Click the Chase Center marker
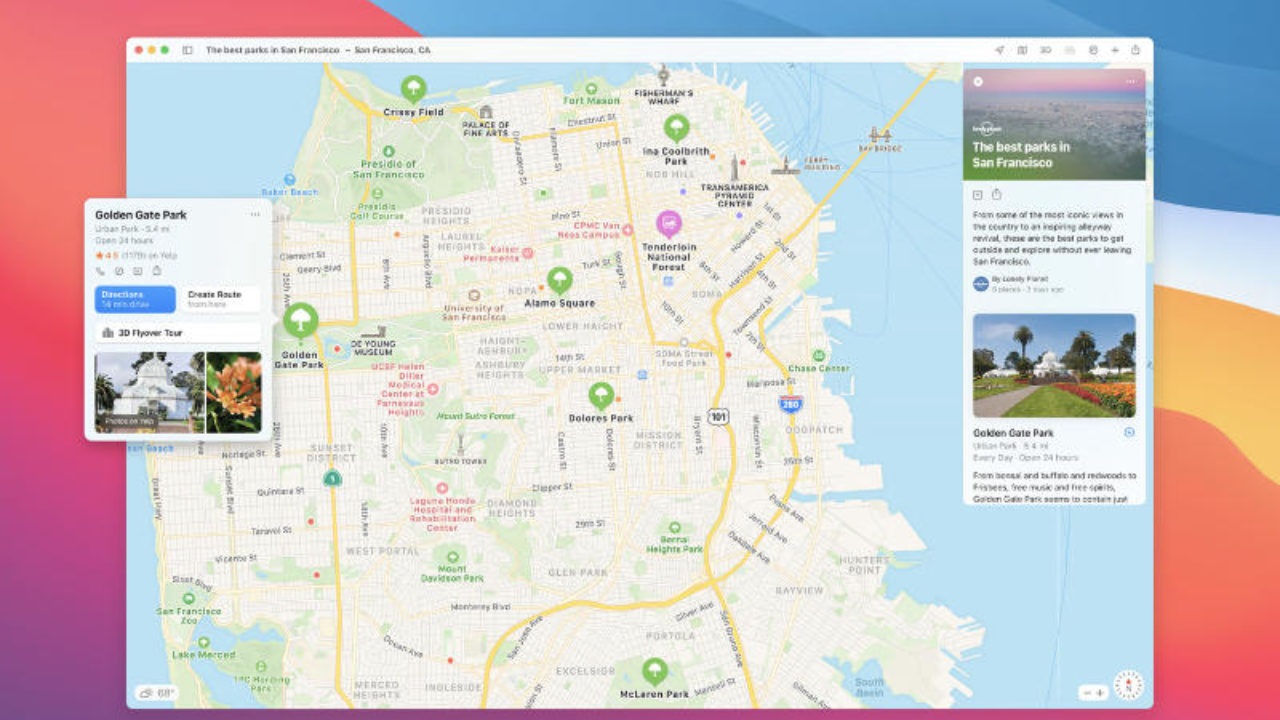This screenshot has width=1280, height=720. 818,355
